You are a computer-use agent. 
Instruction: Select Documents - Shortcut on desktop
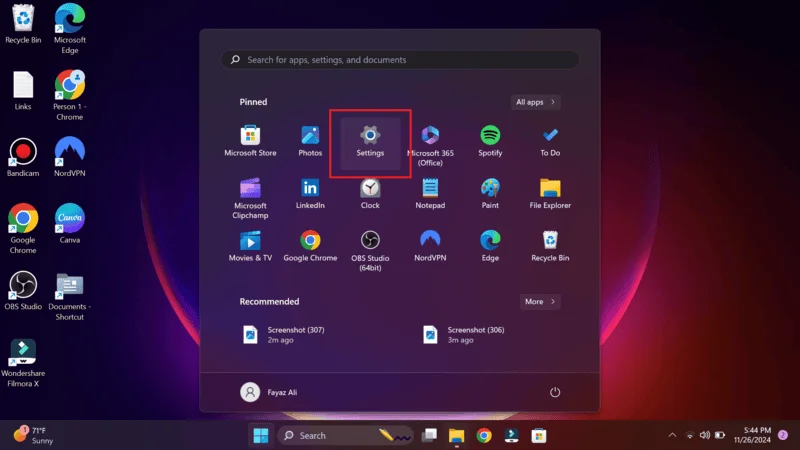tap(70, 296)
